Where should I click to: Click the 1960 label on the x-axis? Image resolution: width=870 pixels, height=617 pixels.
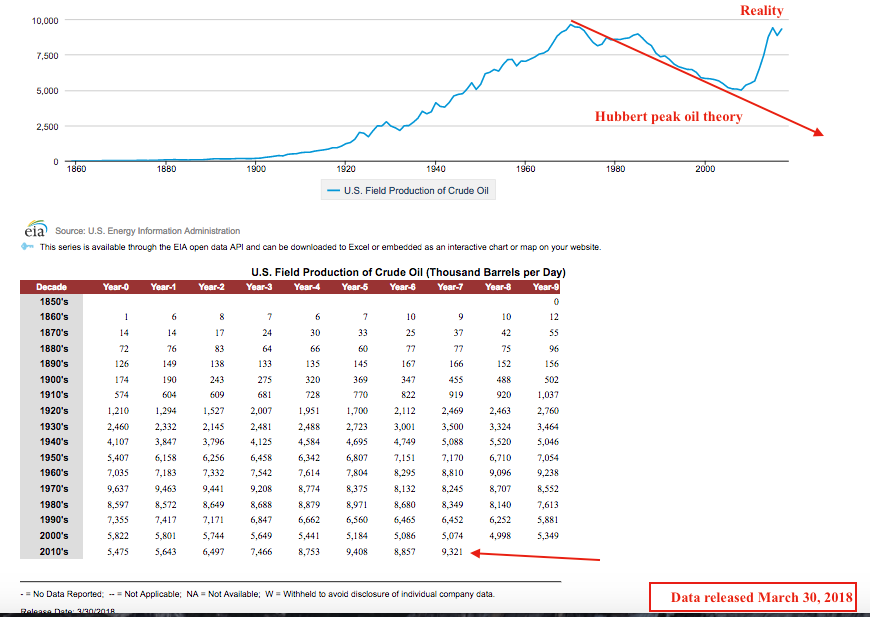point(524,169)
